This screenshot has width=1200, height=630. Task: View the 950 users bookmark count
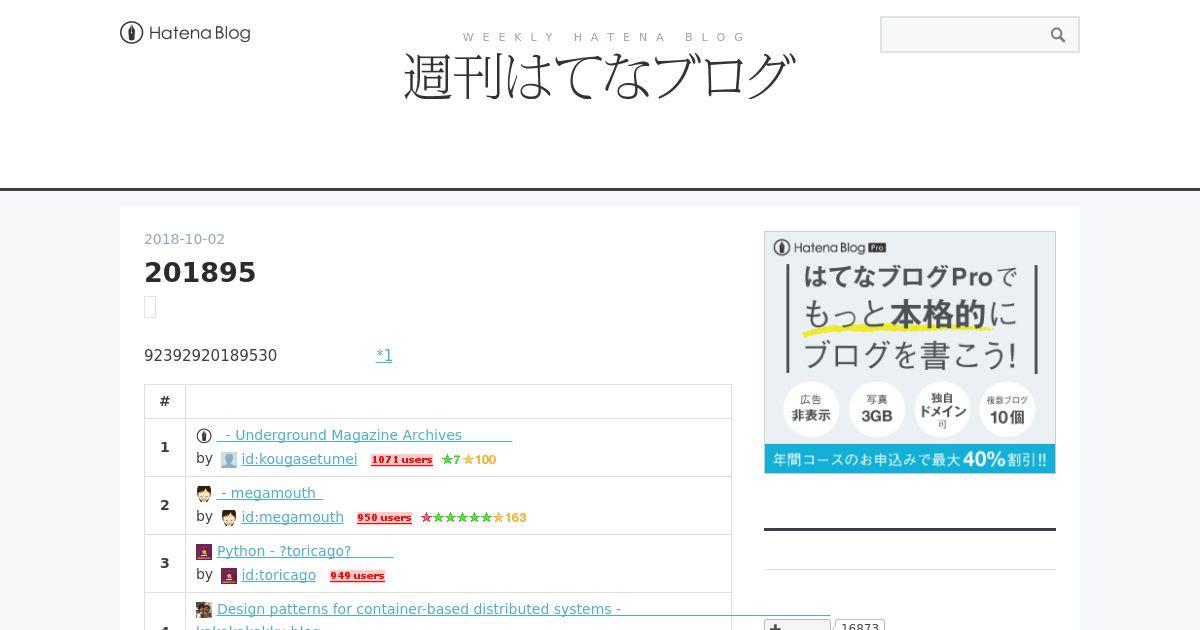pos(385,518)
